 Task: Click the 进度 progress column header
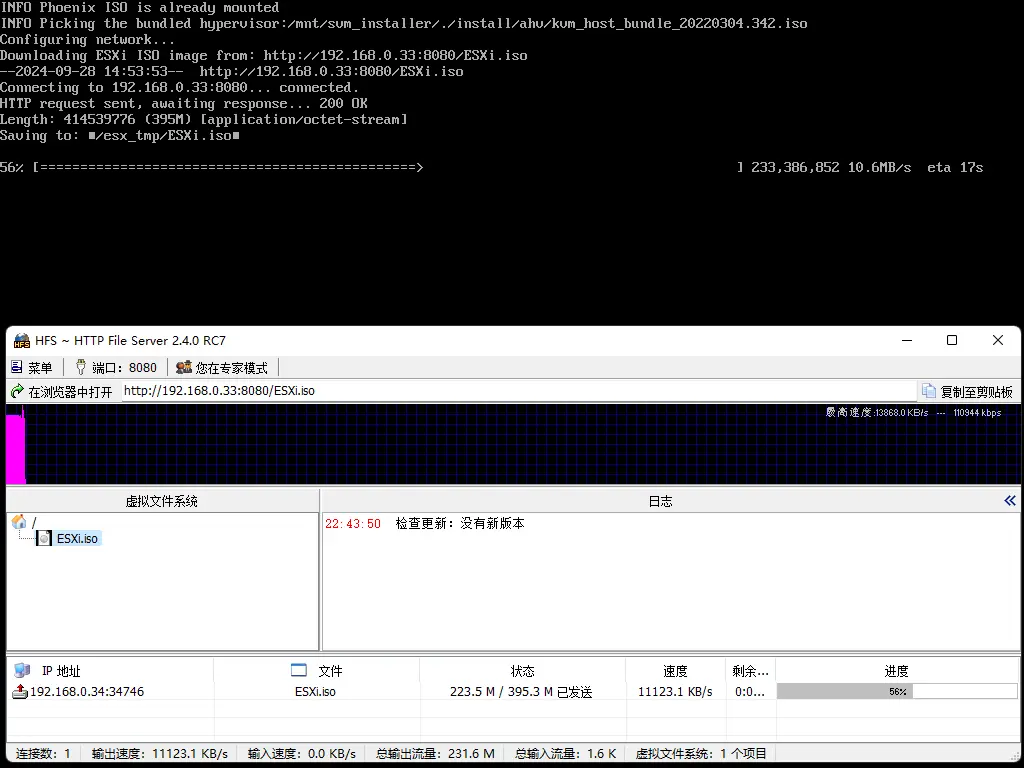point(896,671)
